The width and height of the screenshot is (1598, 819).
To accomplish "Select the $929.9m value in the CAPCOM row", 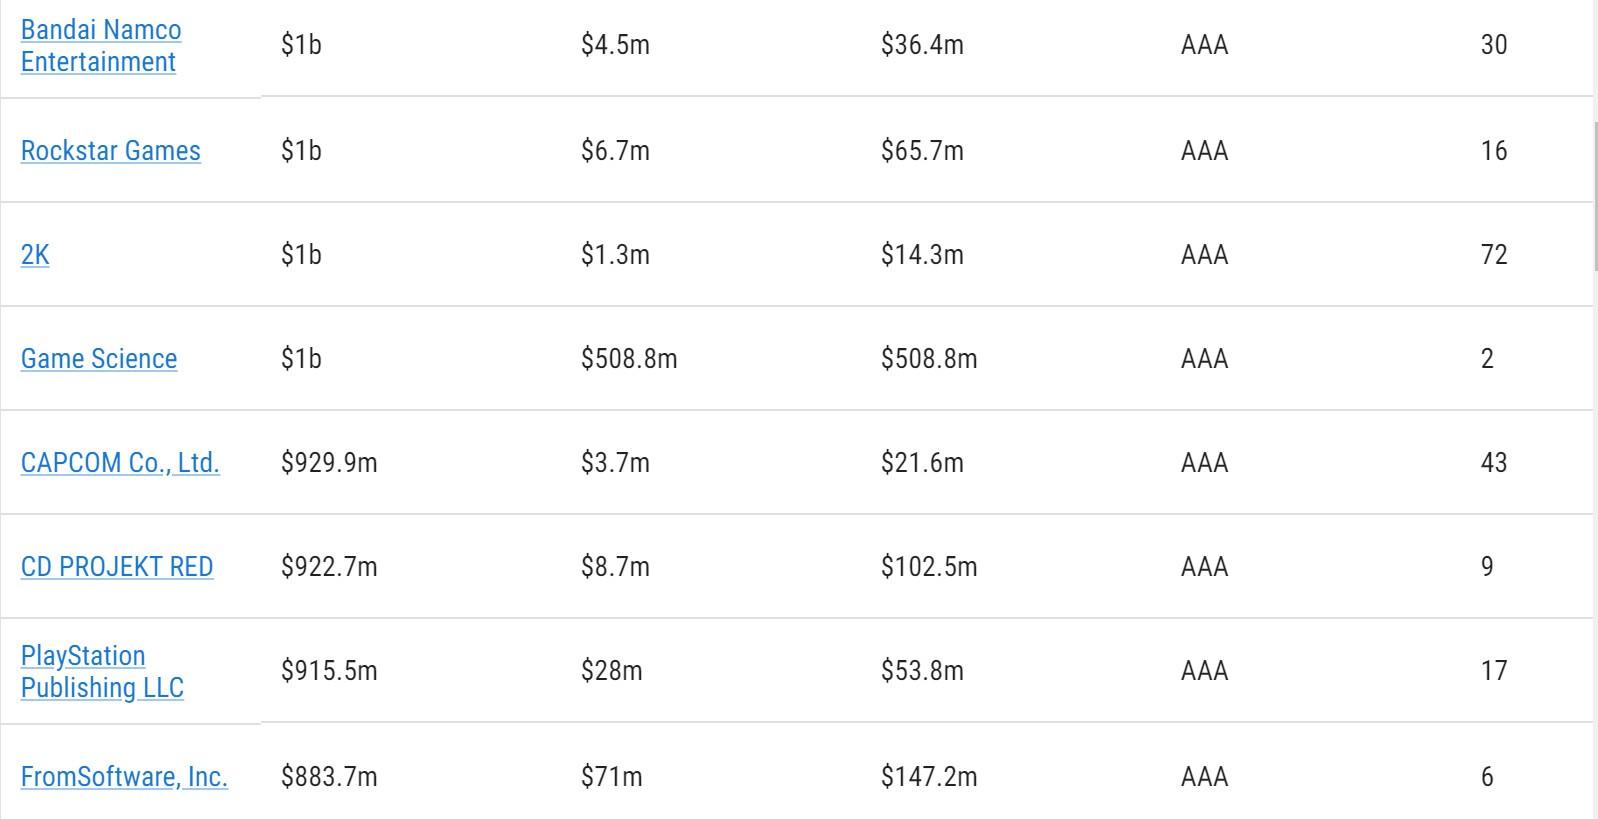I will click(x=329, y=463).
